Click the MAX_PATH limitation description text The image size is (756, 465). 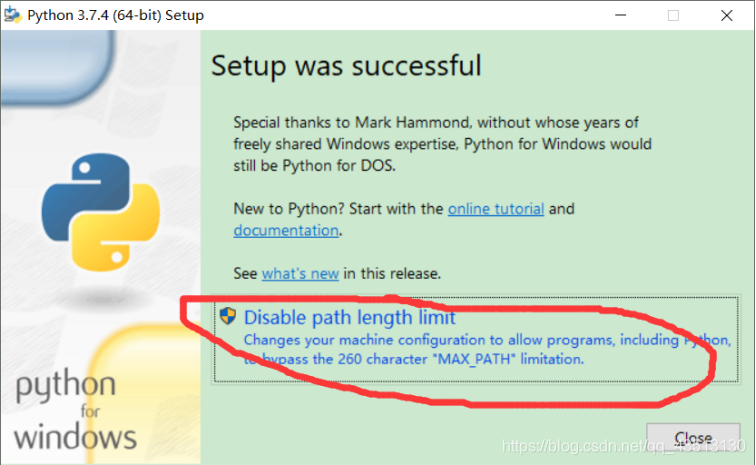point(487,350)
